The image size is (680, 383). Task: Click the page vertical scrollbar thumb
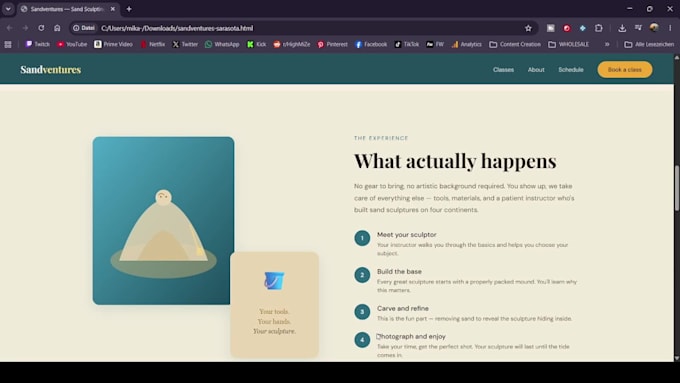click(x=677, y=188)
